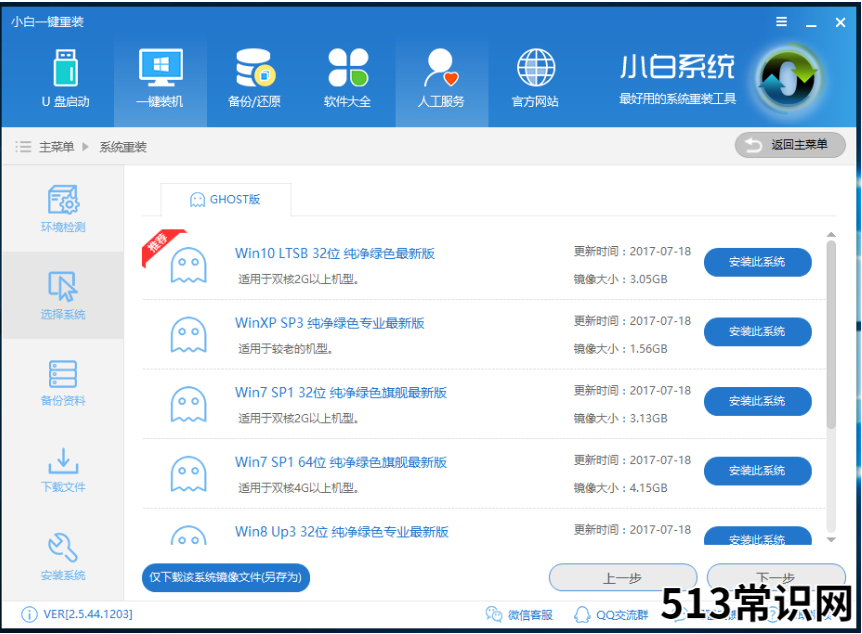Click VER[2.5.44.1203] version text
This screenshot has height=634, width=862.
88,614
